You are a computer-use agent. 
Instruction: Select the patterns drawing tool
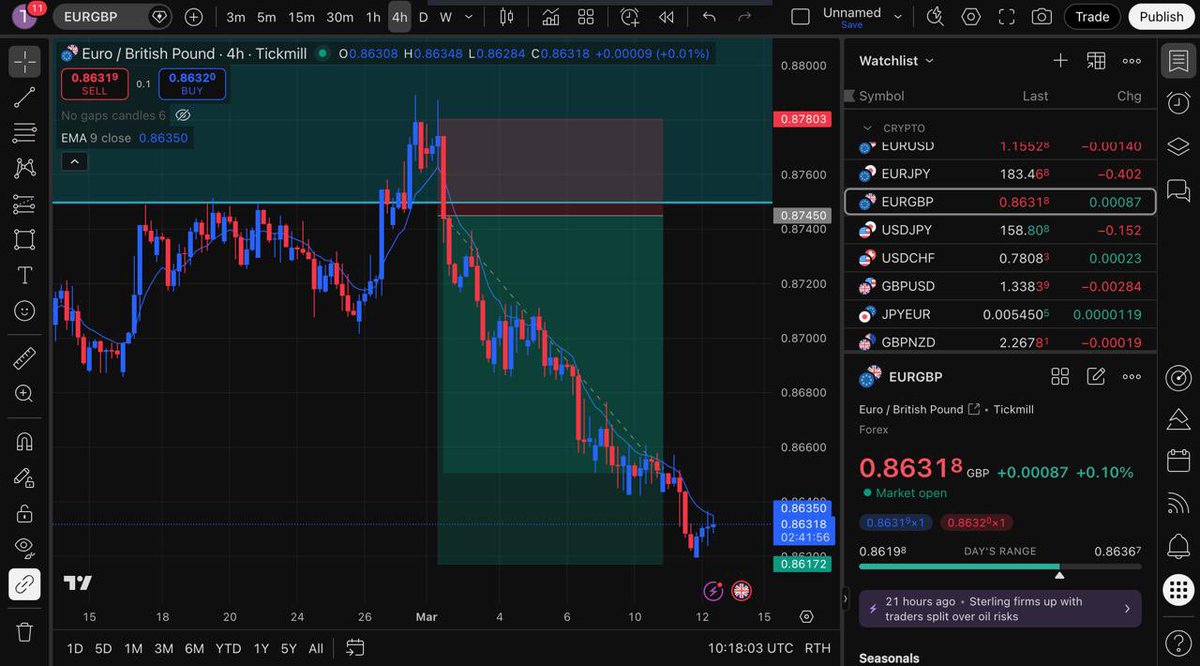pyautogui.click(x=25, y=168)
